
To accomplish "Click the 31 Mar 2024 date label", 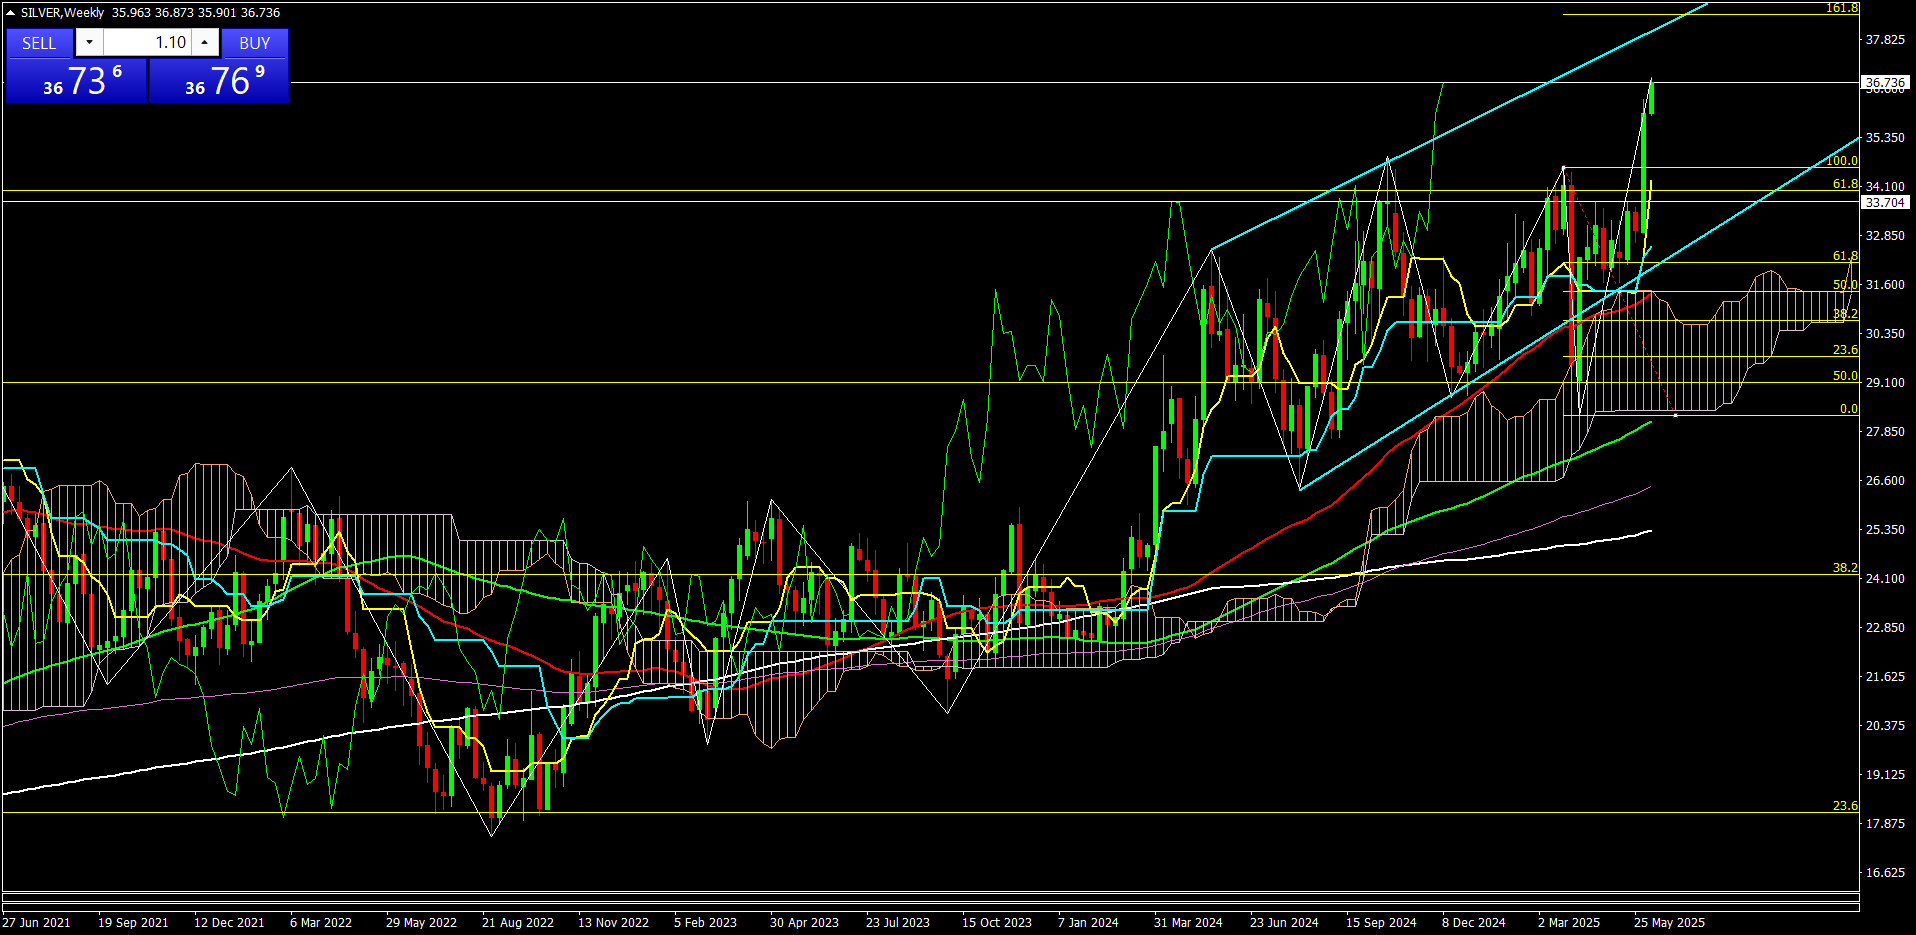I will click(x=1188, y=922).
